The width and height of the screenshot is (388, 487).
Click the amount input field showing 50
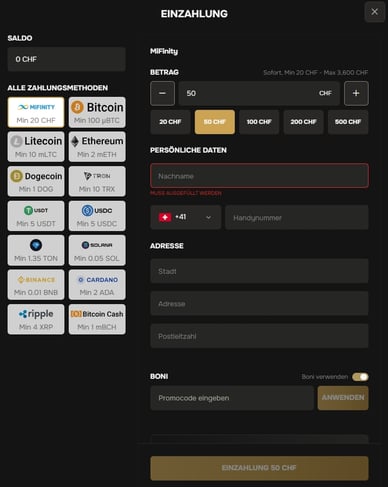pyautogui.click(x=259, y=93)
